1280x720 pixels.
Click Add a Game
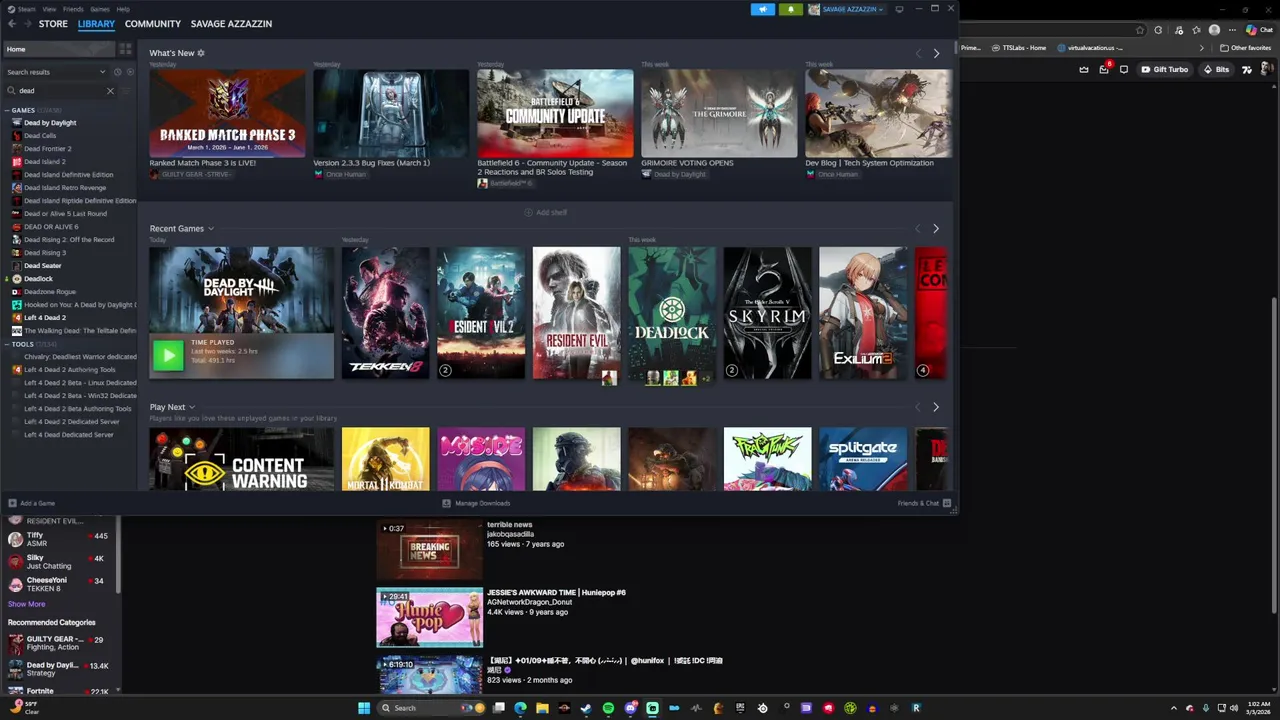tap(31, 503)
